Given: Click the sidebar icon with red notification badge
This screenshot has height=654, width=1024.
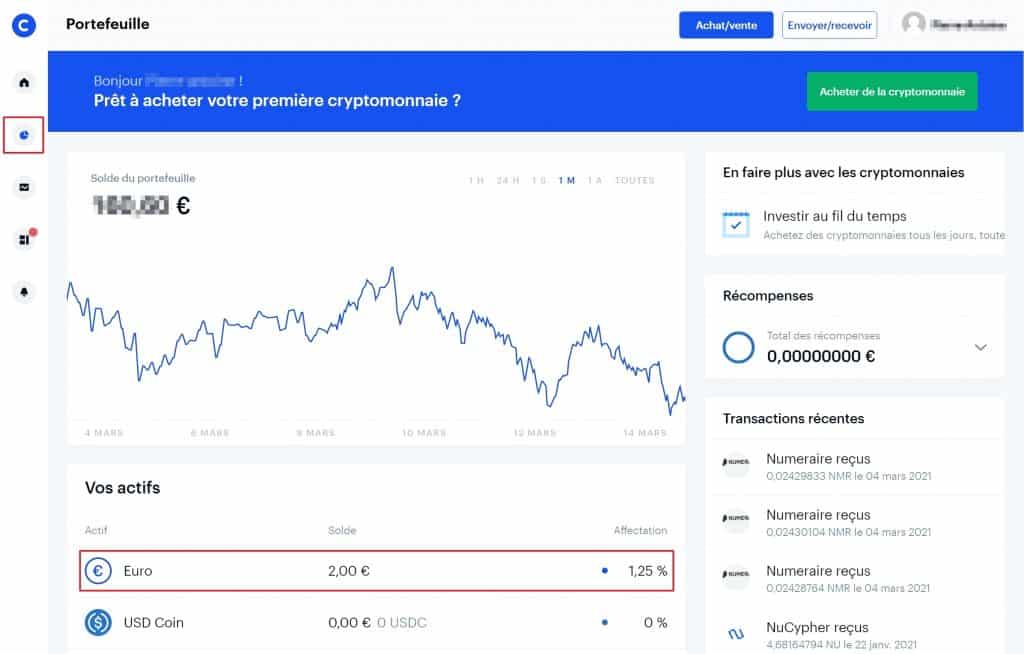Looking at the screenshot, I should [23, 239].
